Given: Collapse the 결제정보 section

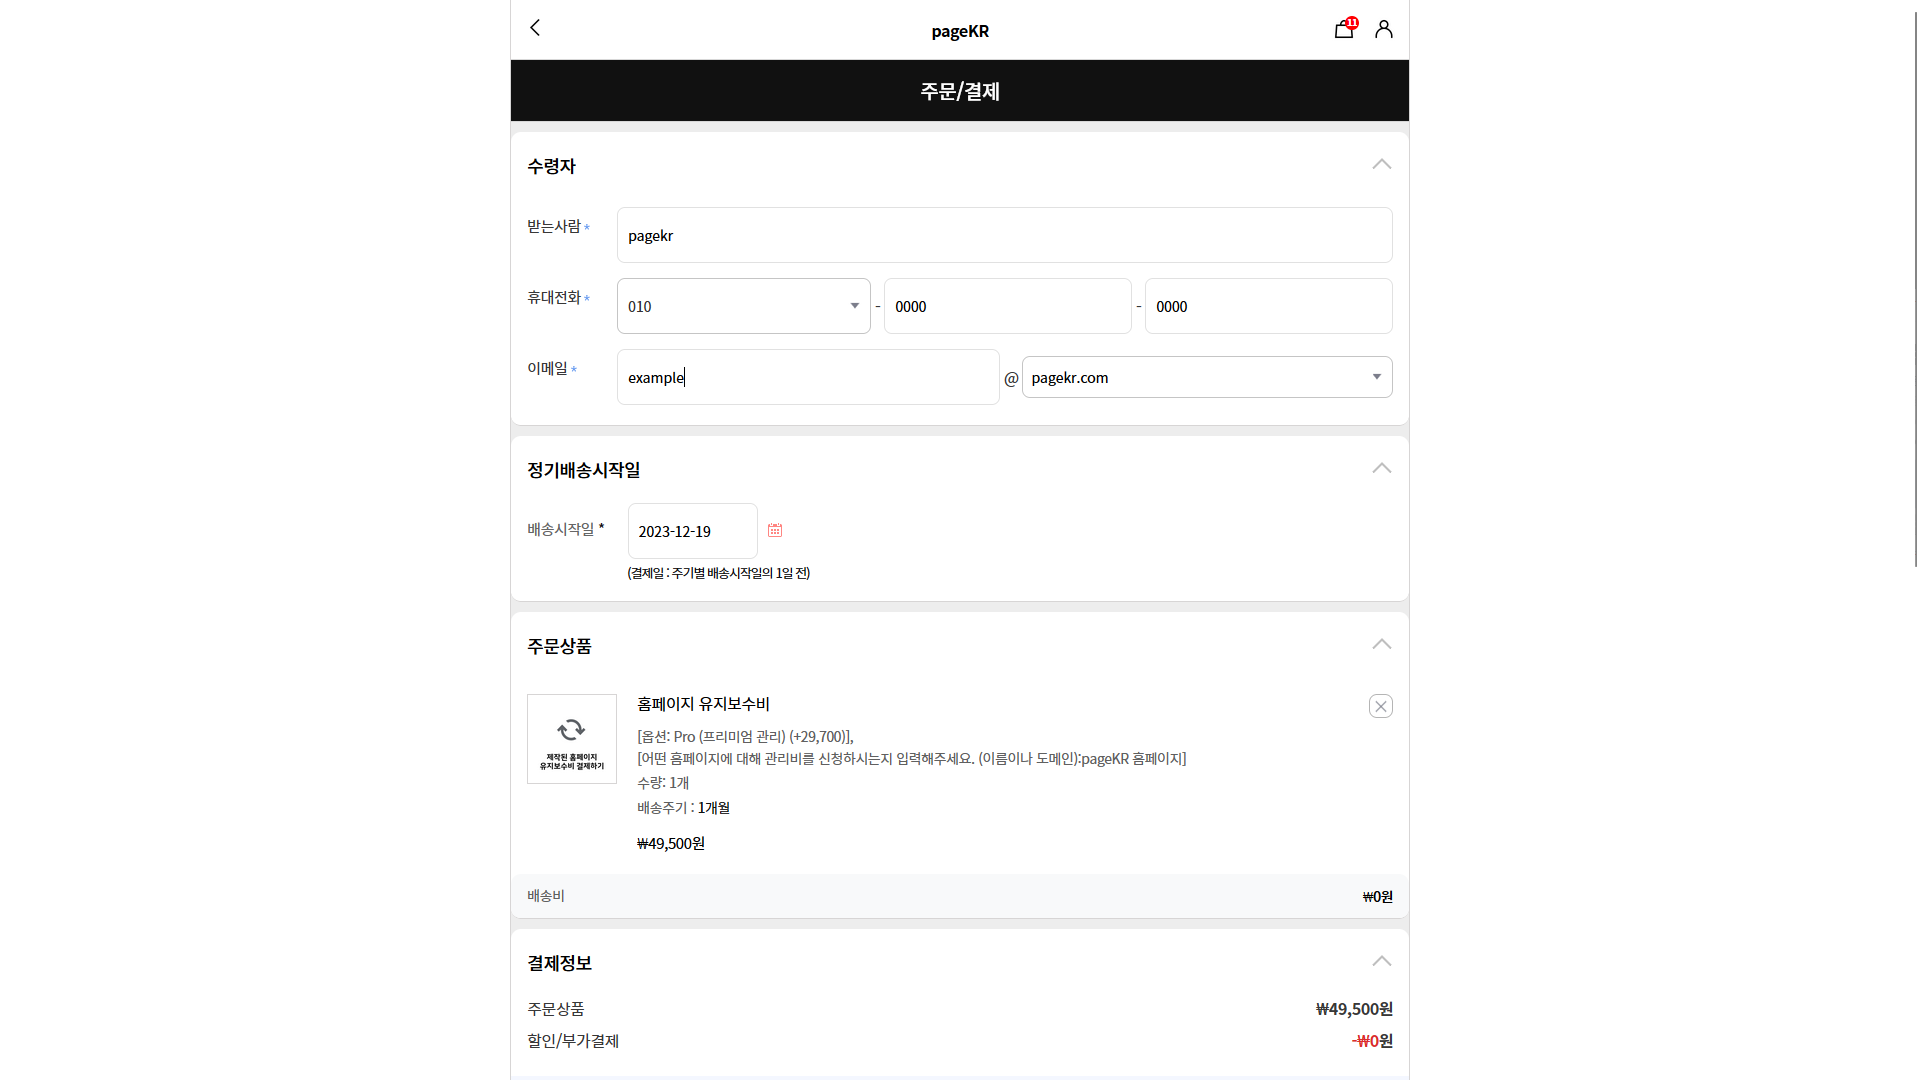Looking at the screenshot, I should [1382, 962].
